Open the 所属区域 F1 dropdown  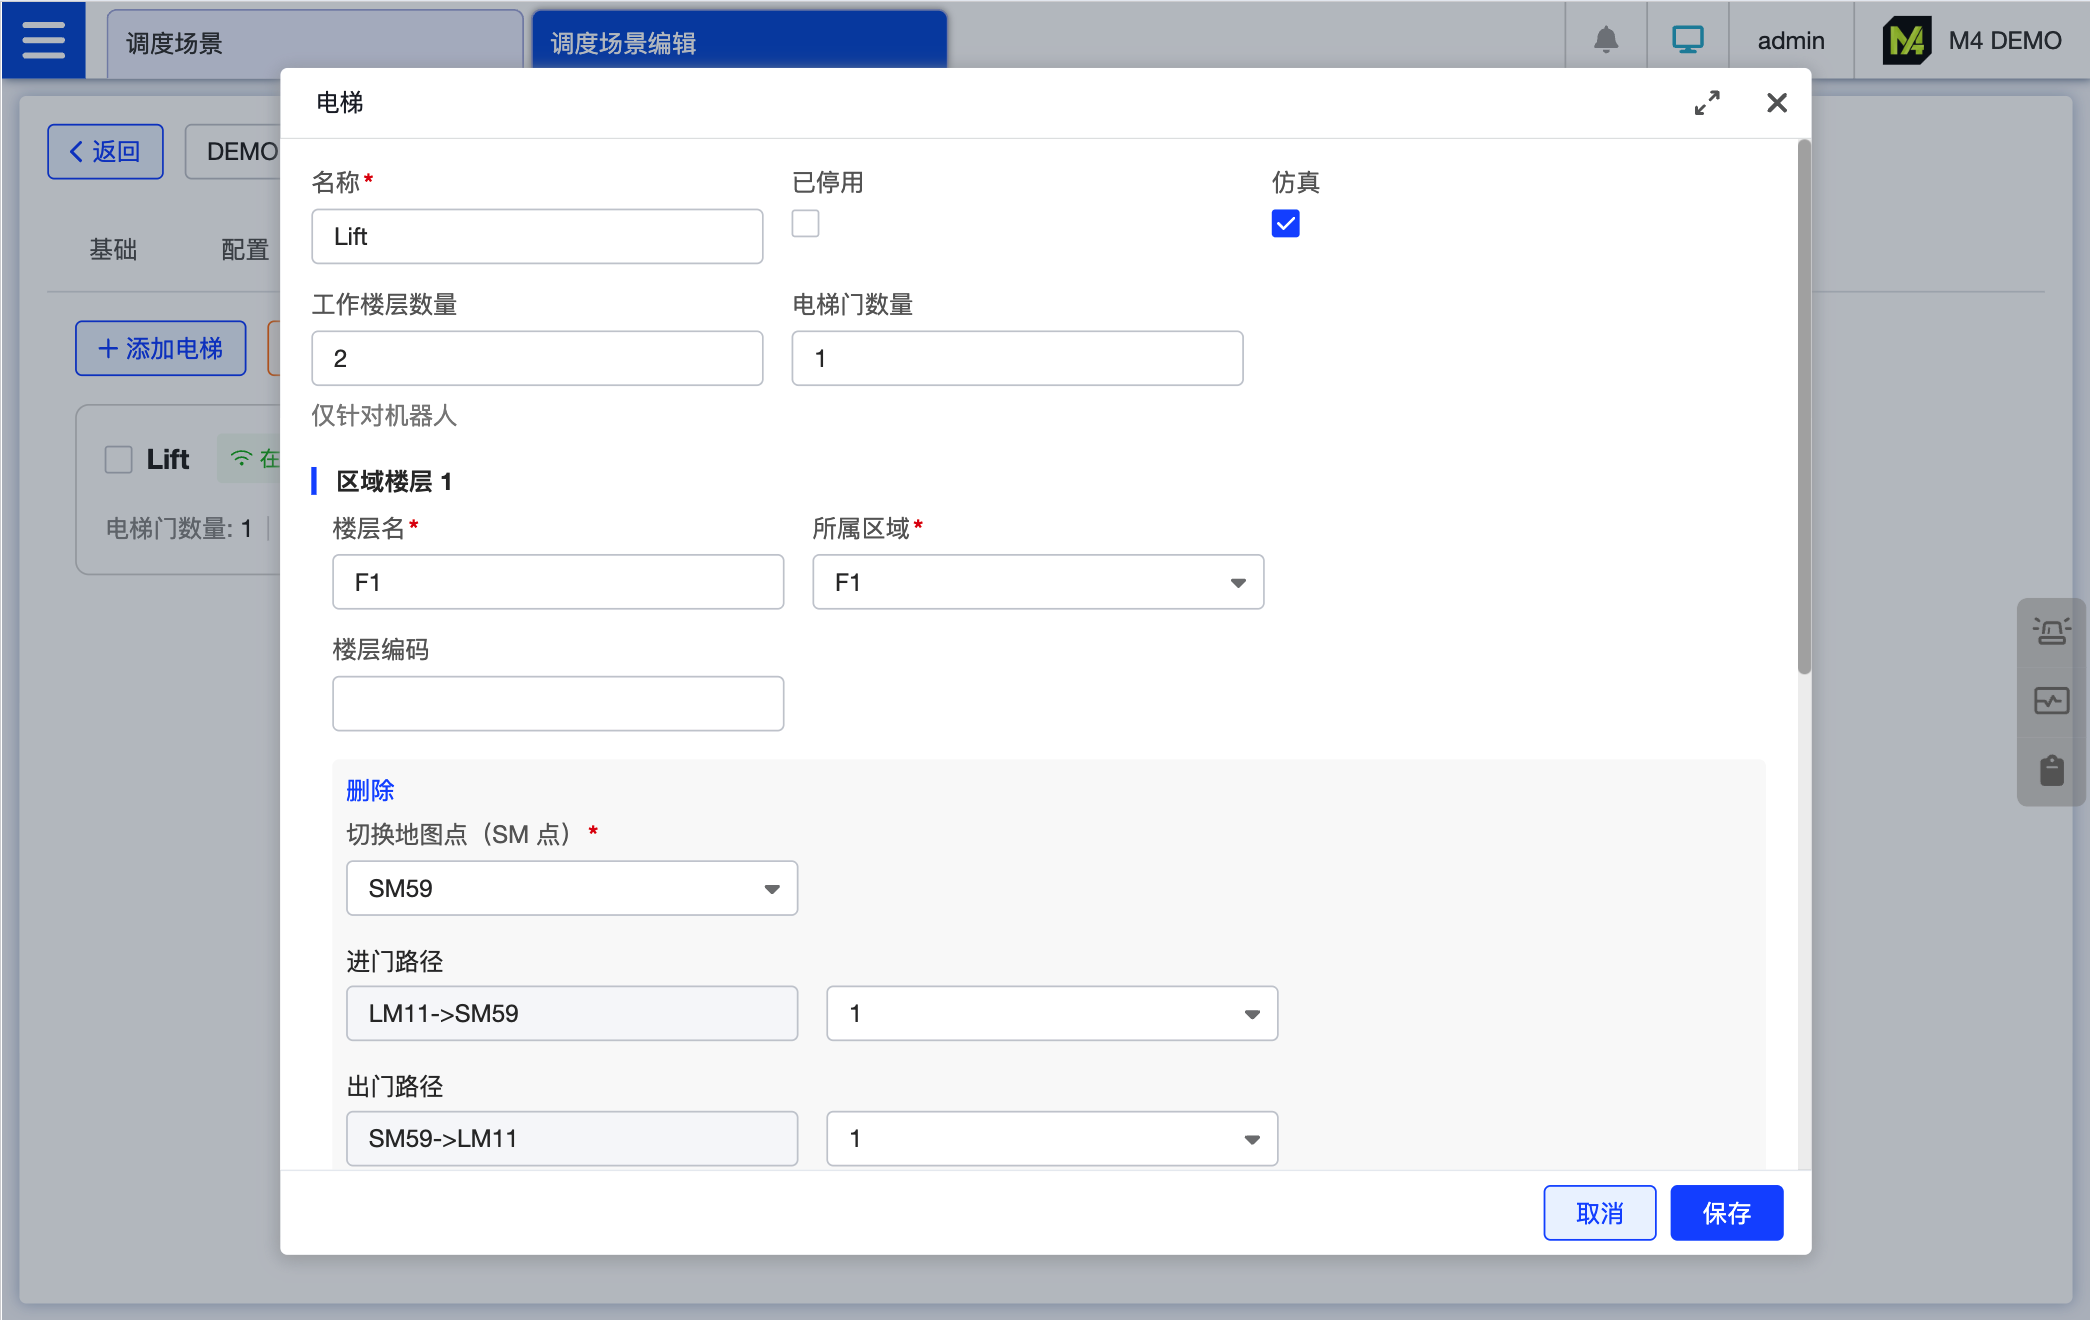(x=1037, y=582)
